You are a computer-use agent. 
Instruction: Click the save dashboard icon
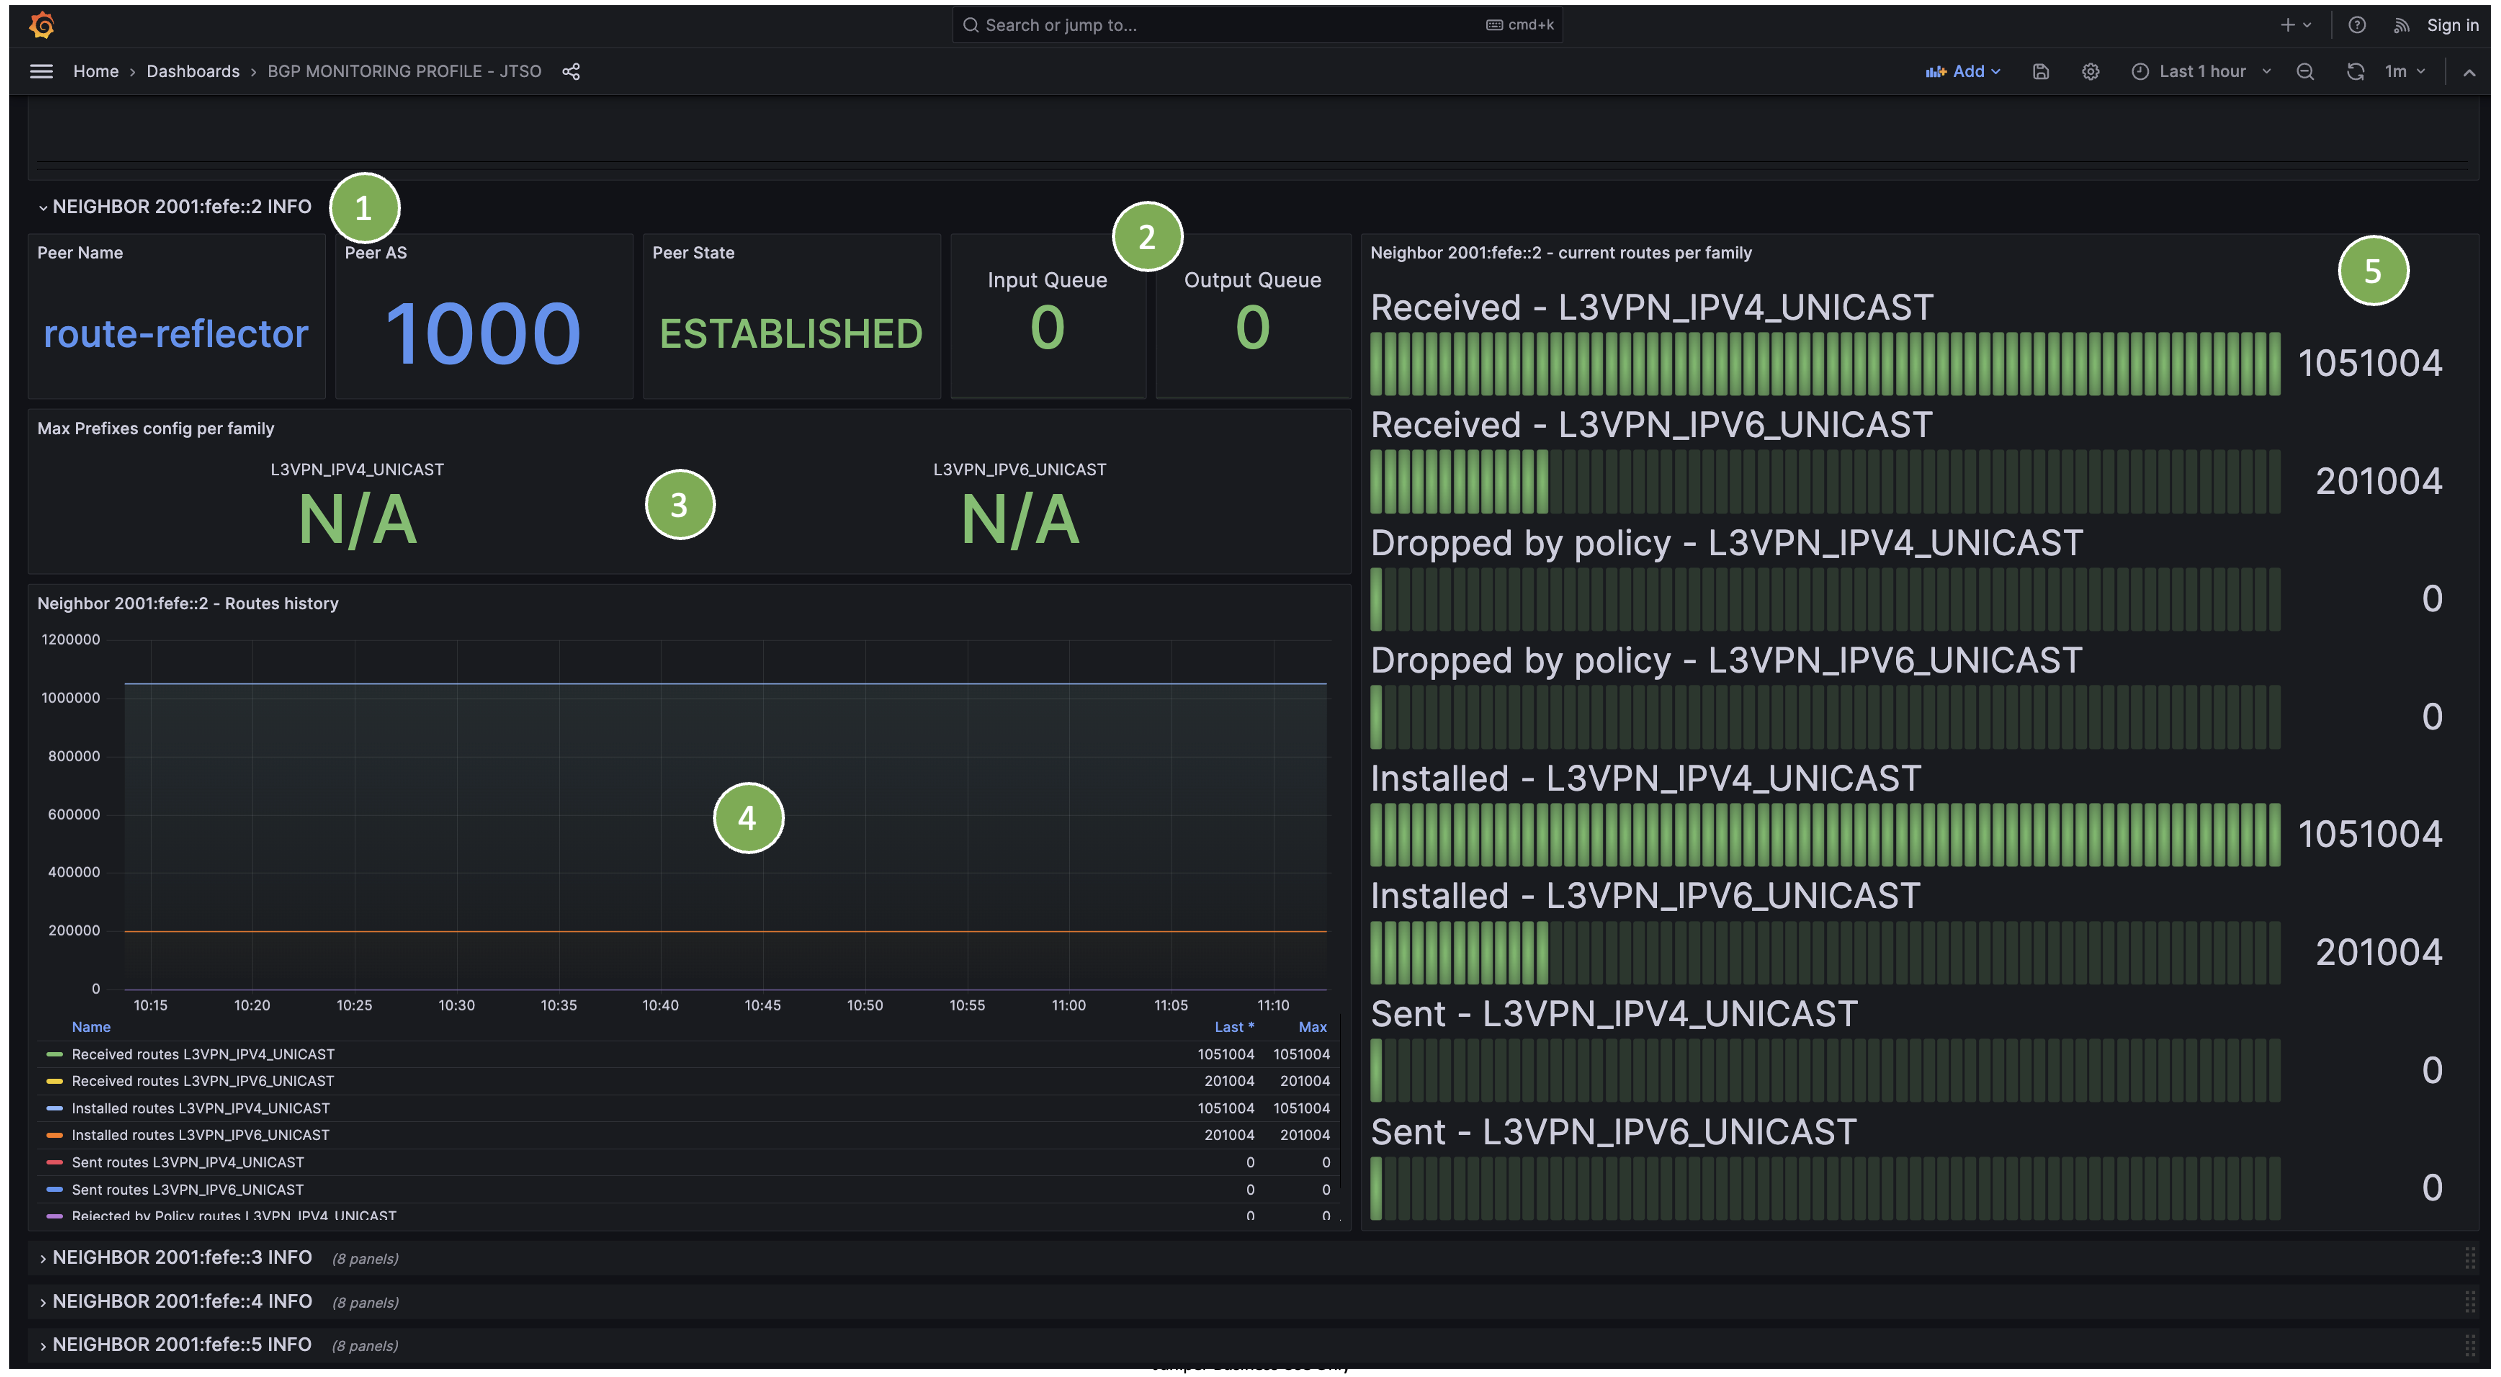click(x=2041, y=71)
